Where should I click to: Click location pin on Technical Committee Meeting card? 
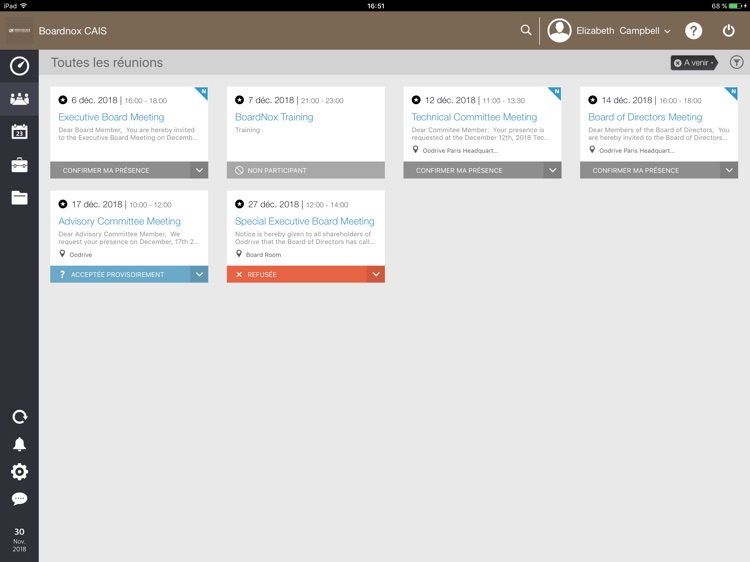(416, 150)
